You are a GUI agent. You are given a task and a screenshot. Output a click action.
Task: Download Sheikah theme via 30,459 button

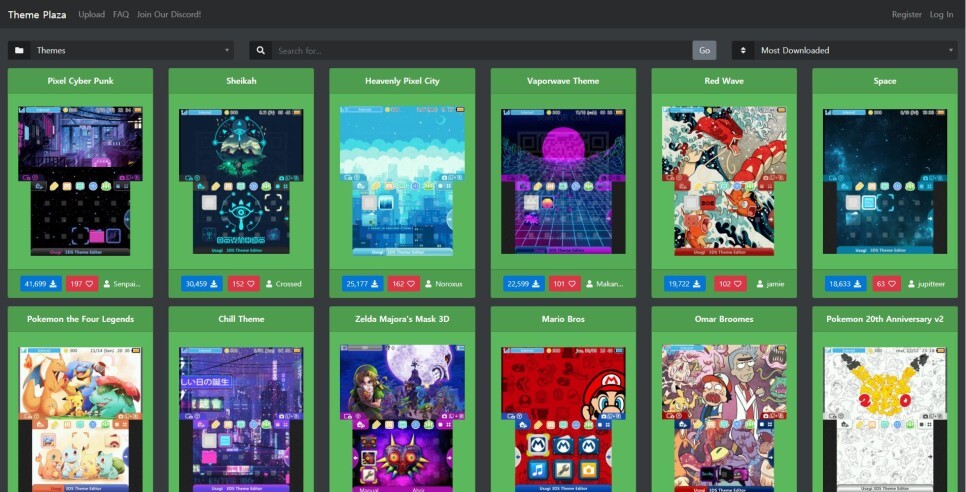click(202, 284)
